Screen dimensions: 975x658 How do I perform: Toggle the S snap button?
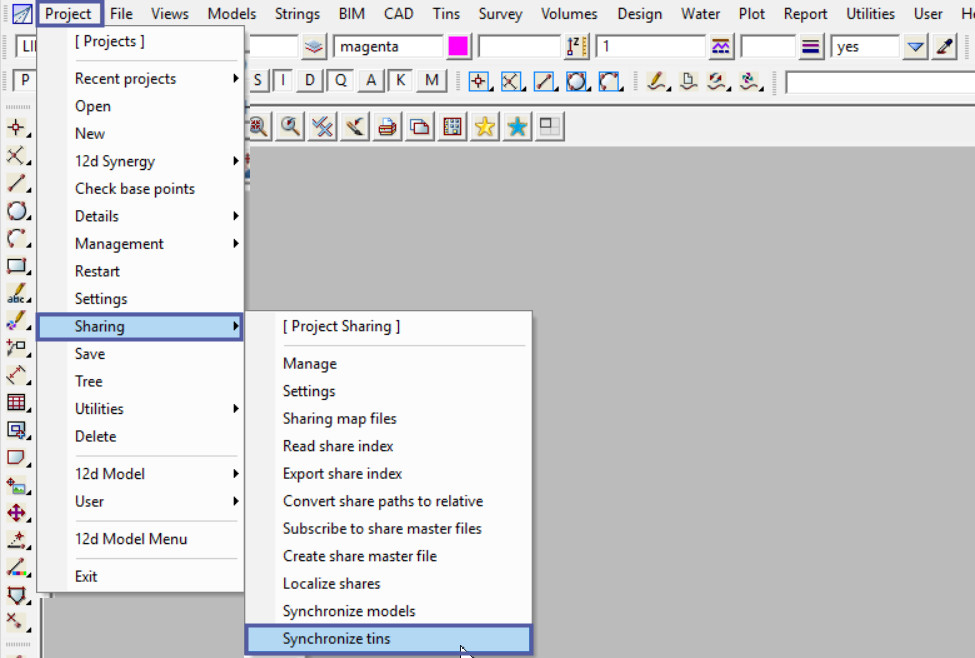[259, 81]
